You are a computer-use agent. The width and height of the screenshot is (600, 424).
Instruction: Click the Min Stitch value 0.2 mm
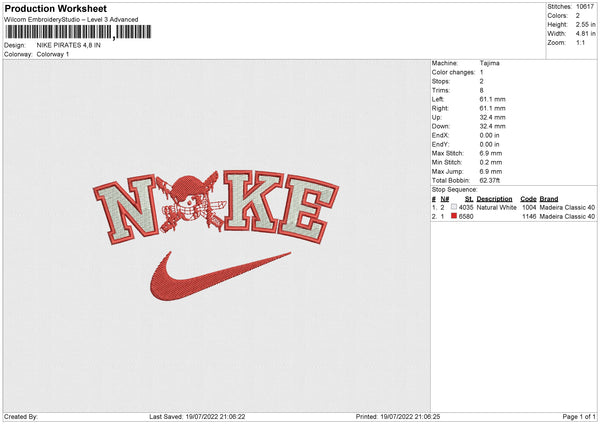click(x=491, y=162)
